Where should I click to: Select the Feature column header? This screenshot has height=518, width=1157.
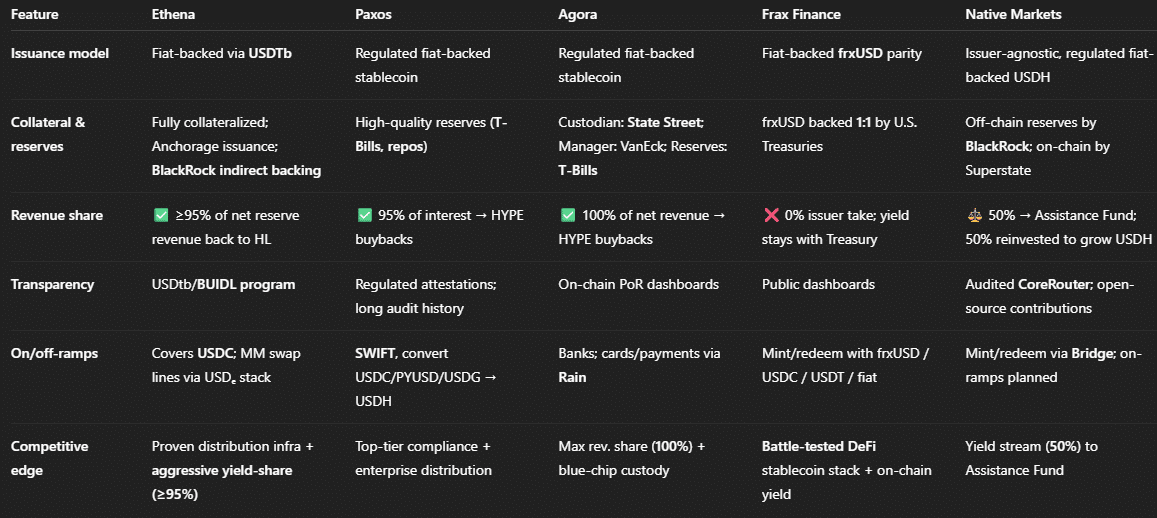pyautogui.click(x=35, y=15)
